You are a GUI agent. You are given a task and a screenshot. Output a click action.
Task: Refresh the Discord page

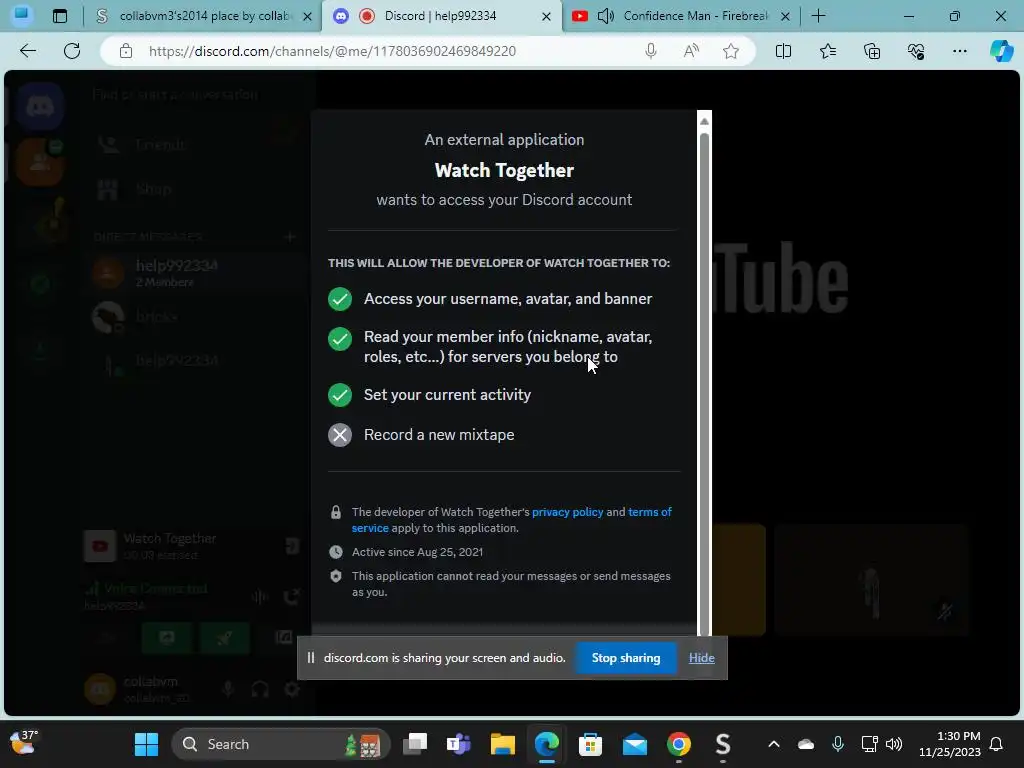click(72, 51)
